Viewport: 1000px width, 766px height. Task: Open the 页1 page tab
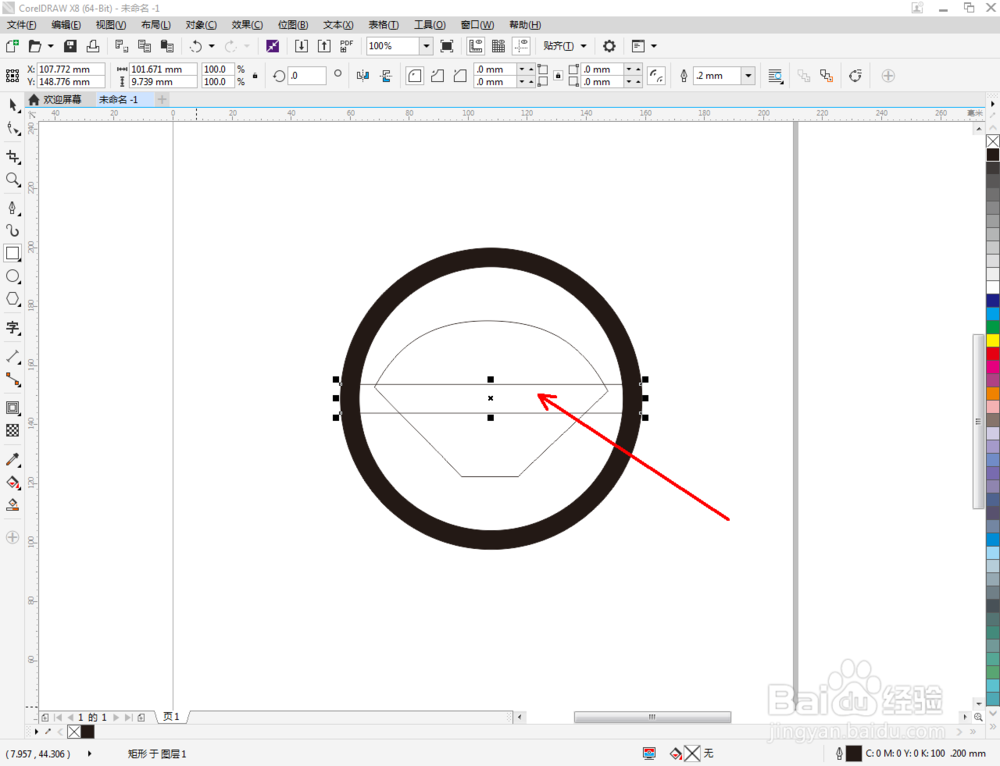[171, 717]
